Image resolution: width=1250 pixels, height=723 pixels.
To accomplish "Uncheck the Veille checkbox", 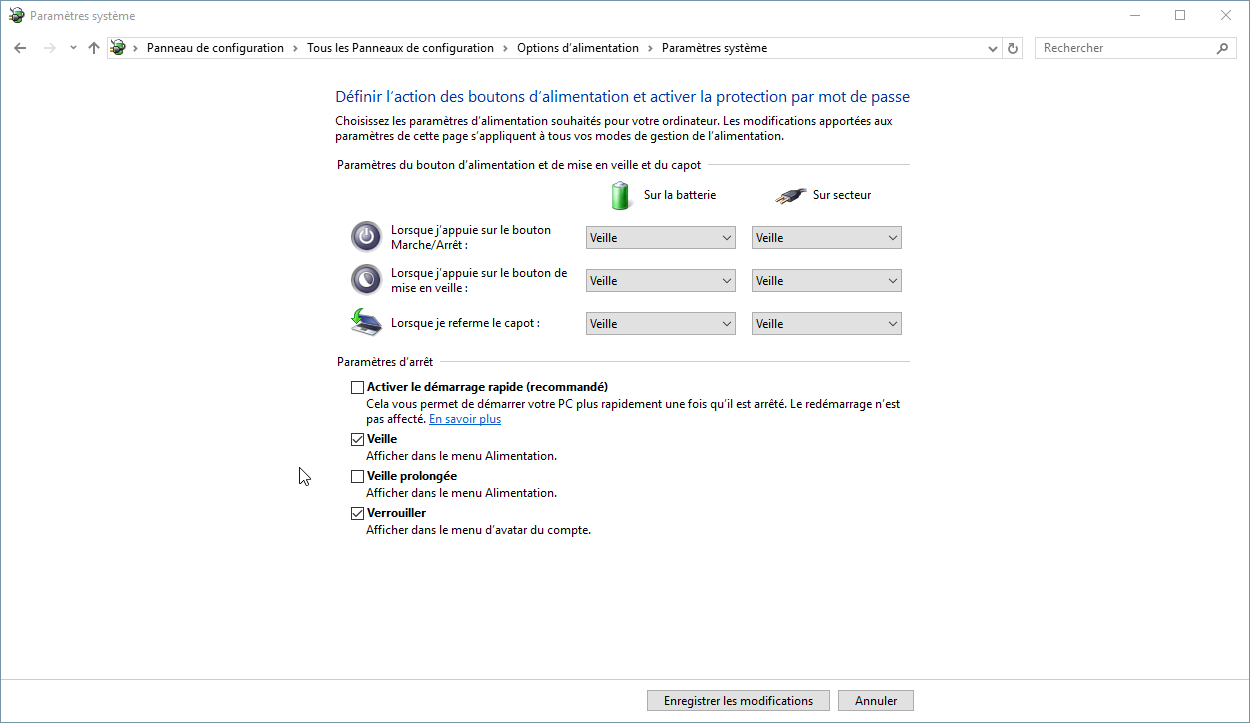I will tap(357, 439).
